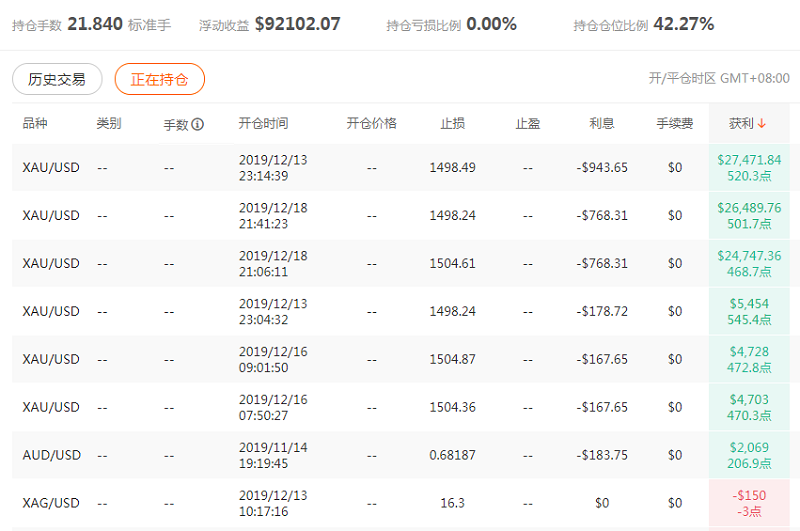Viewport: 800px width, 531px height.
Task: Click open time 2019/12/16 07:50:27
Action: 273,408
